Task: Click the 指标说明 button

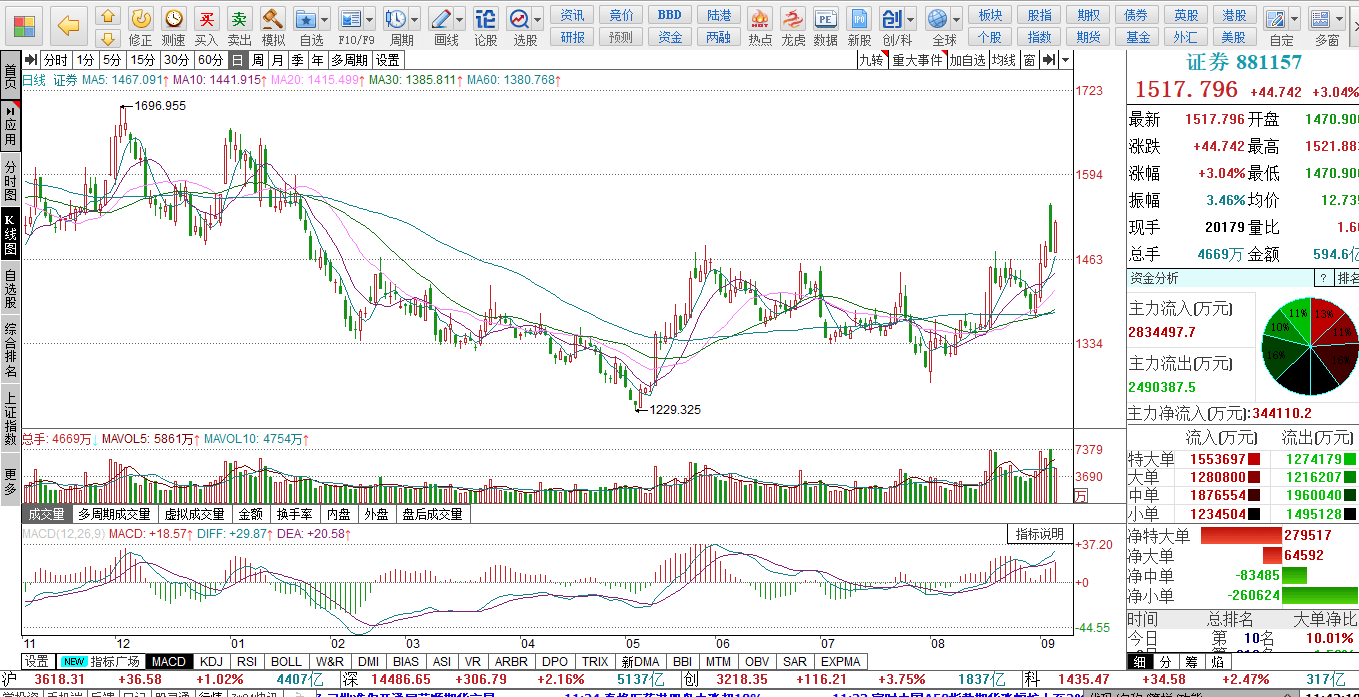Action: point(1040,534)
